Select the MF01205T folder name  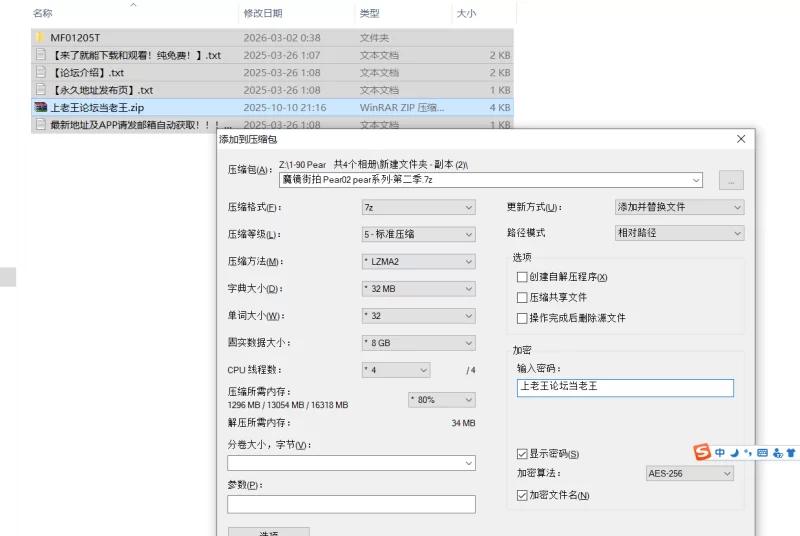[75, 38]
